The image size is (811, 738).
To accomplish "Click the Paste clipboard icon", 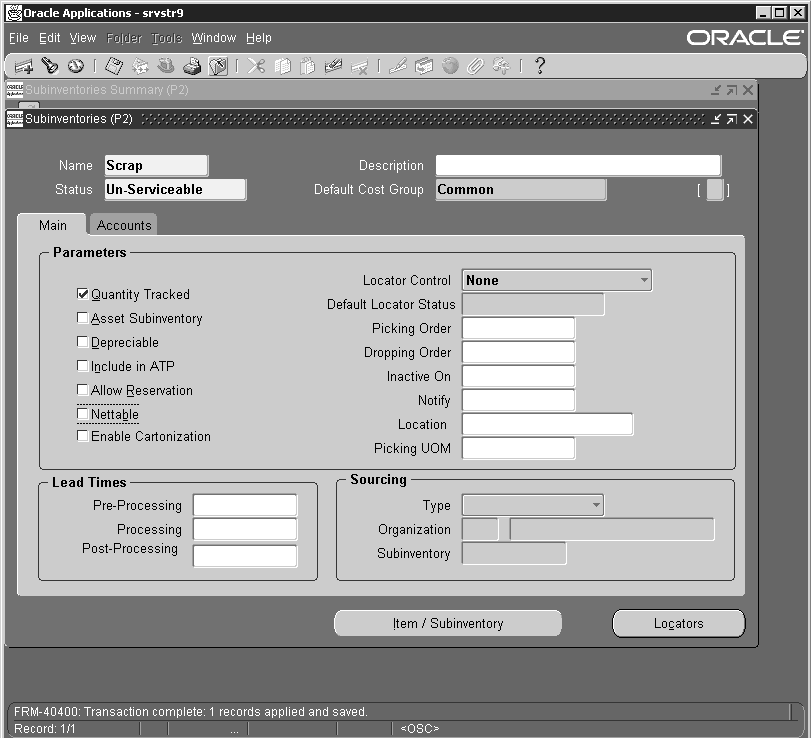I will 308,66.
